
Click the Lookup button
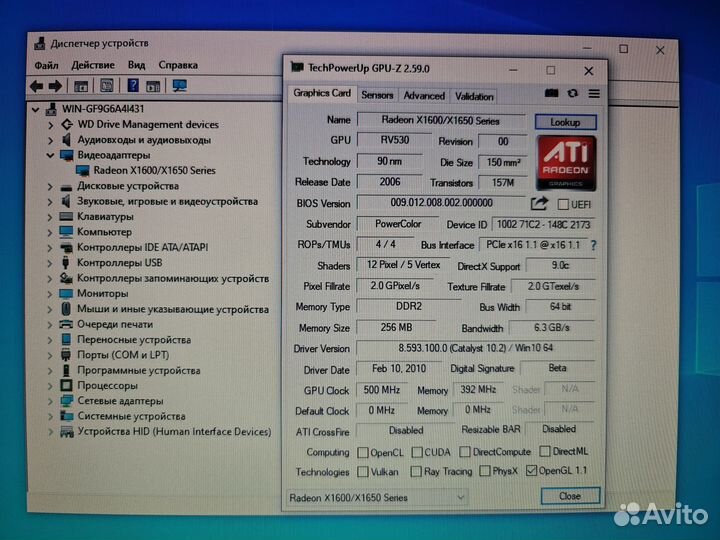coord(565,123)
